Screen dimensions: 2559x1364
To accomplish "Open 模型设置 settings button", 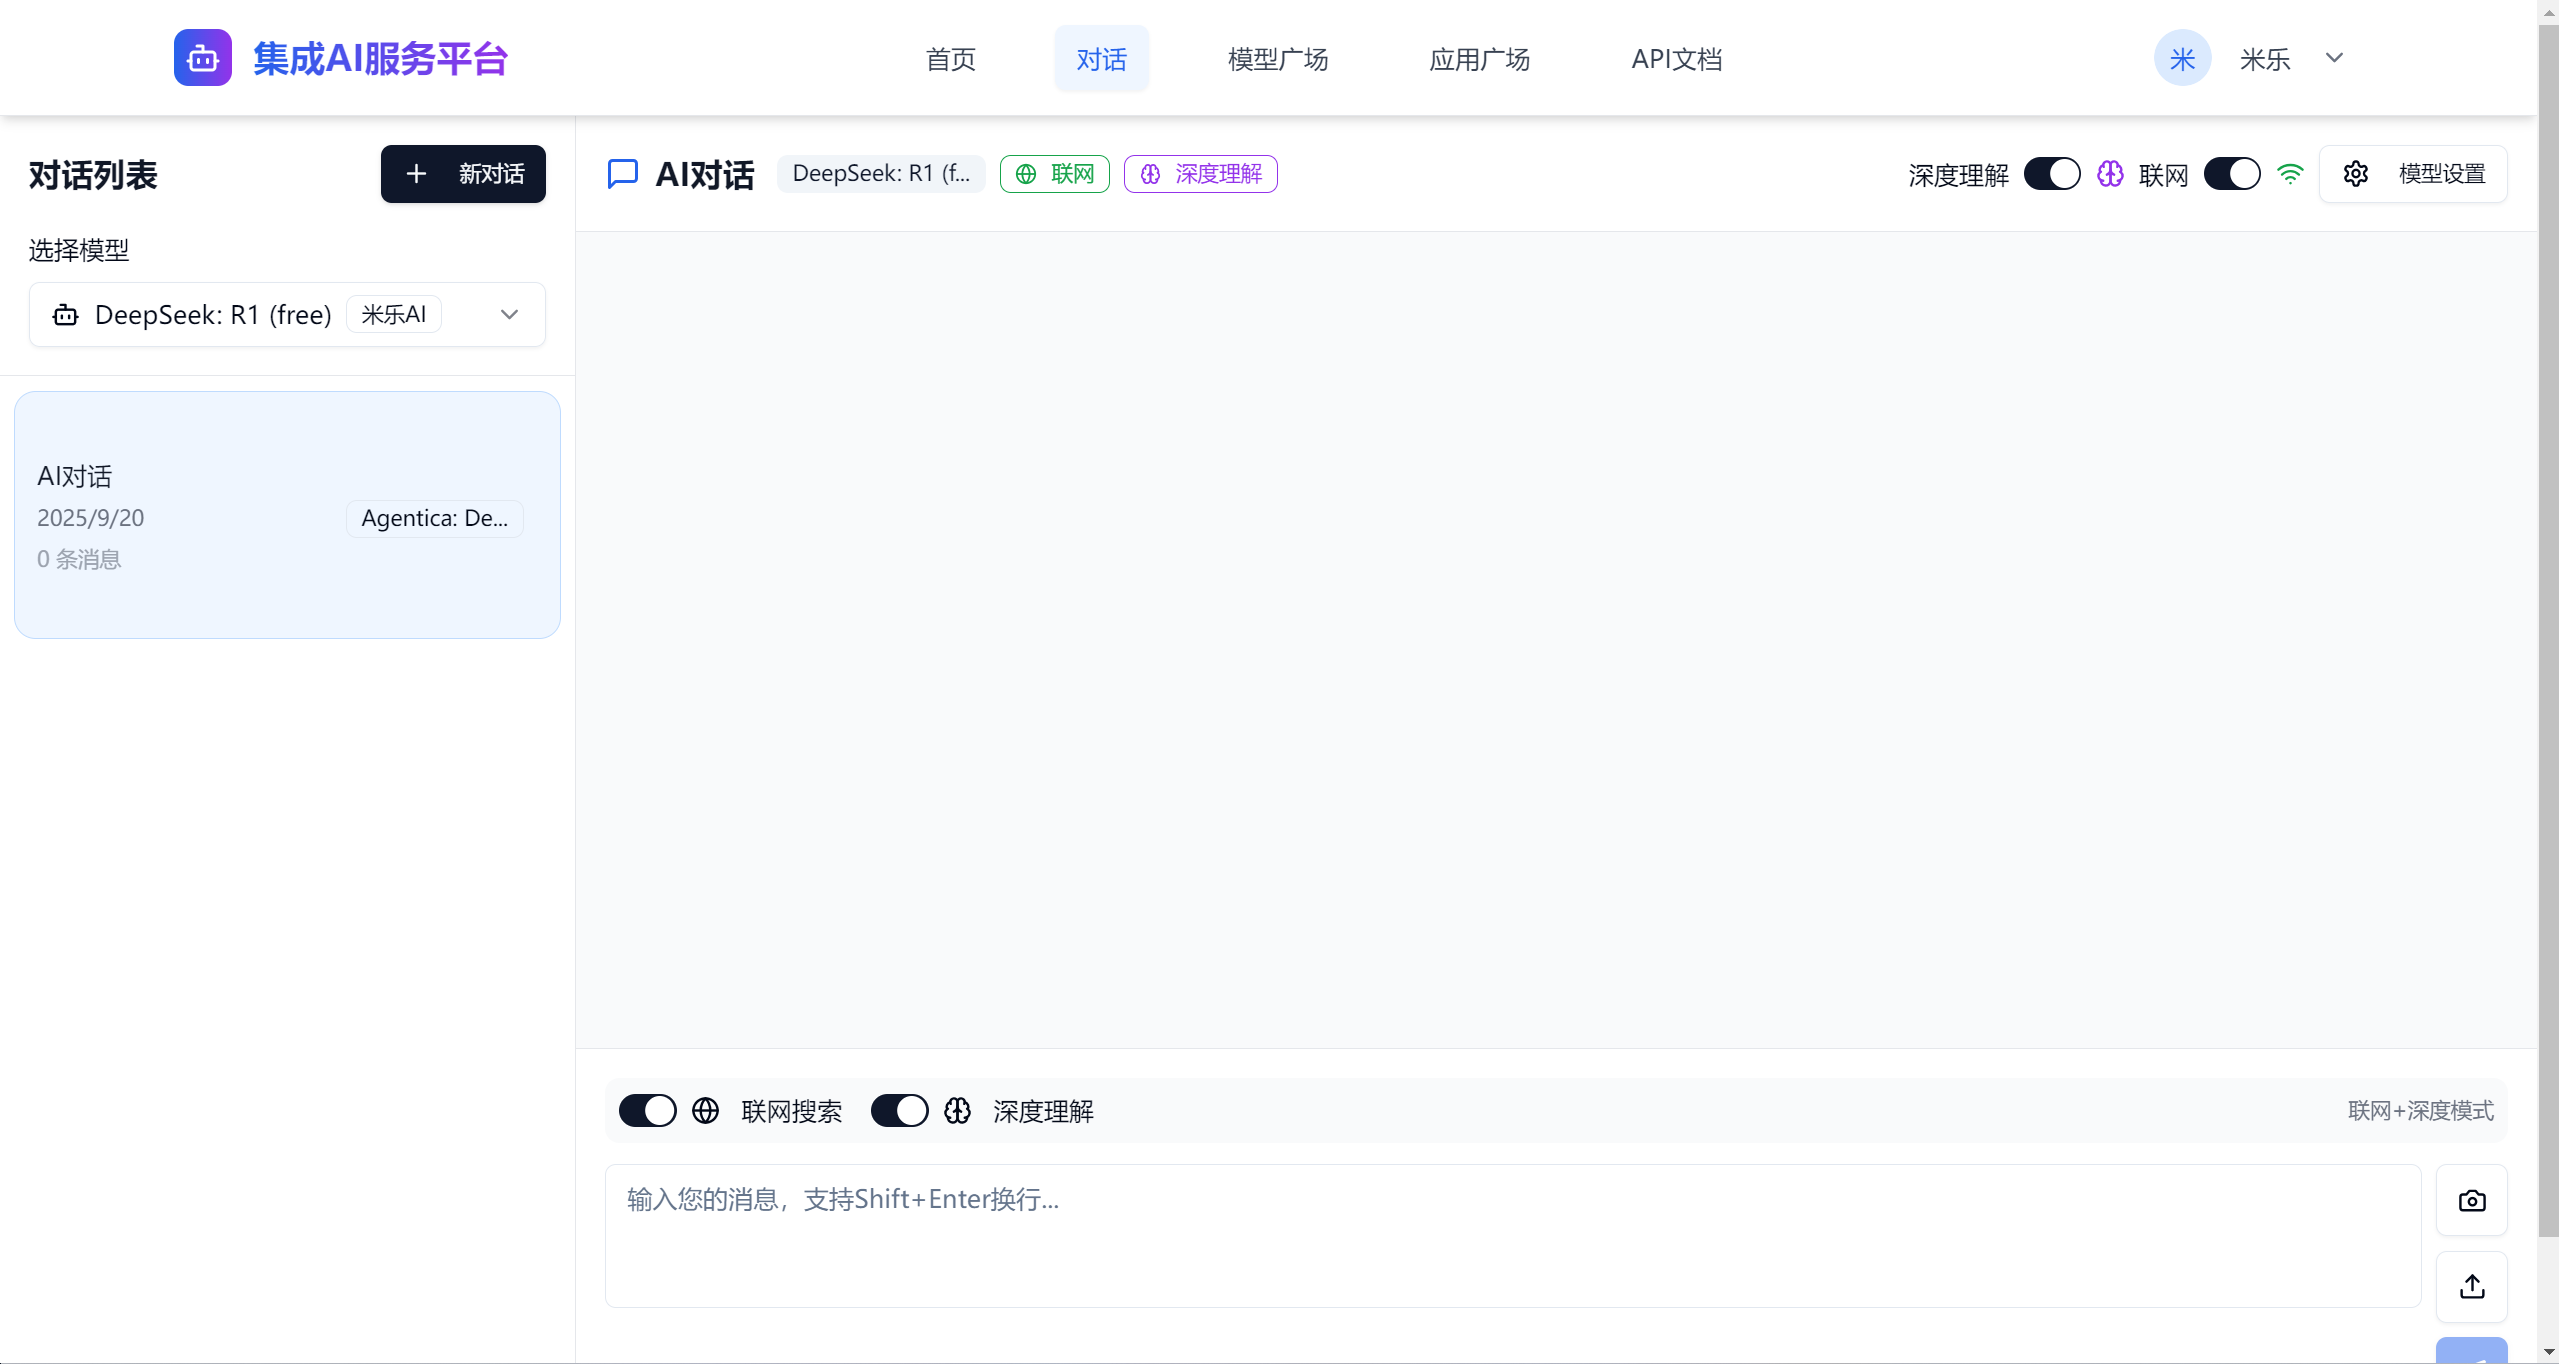I will [2413, 174].
